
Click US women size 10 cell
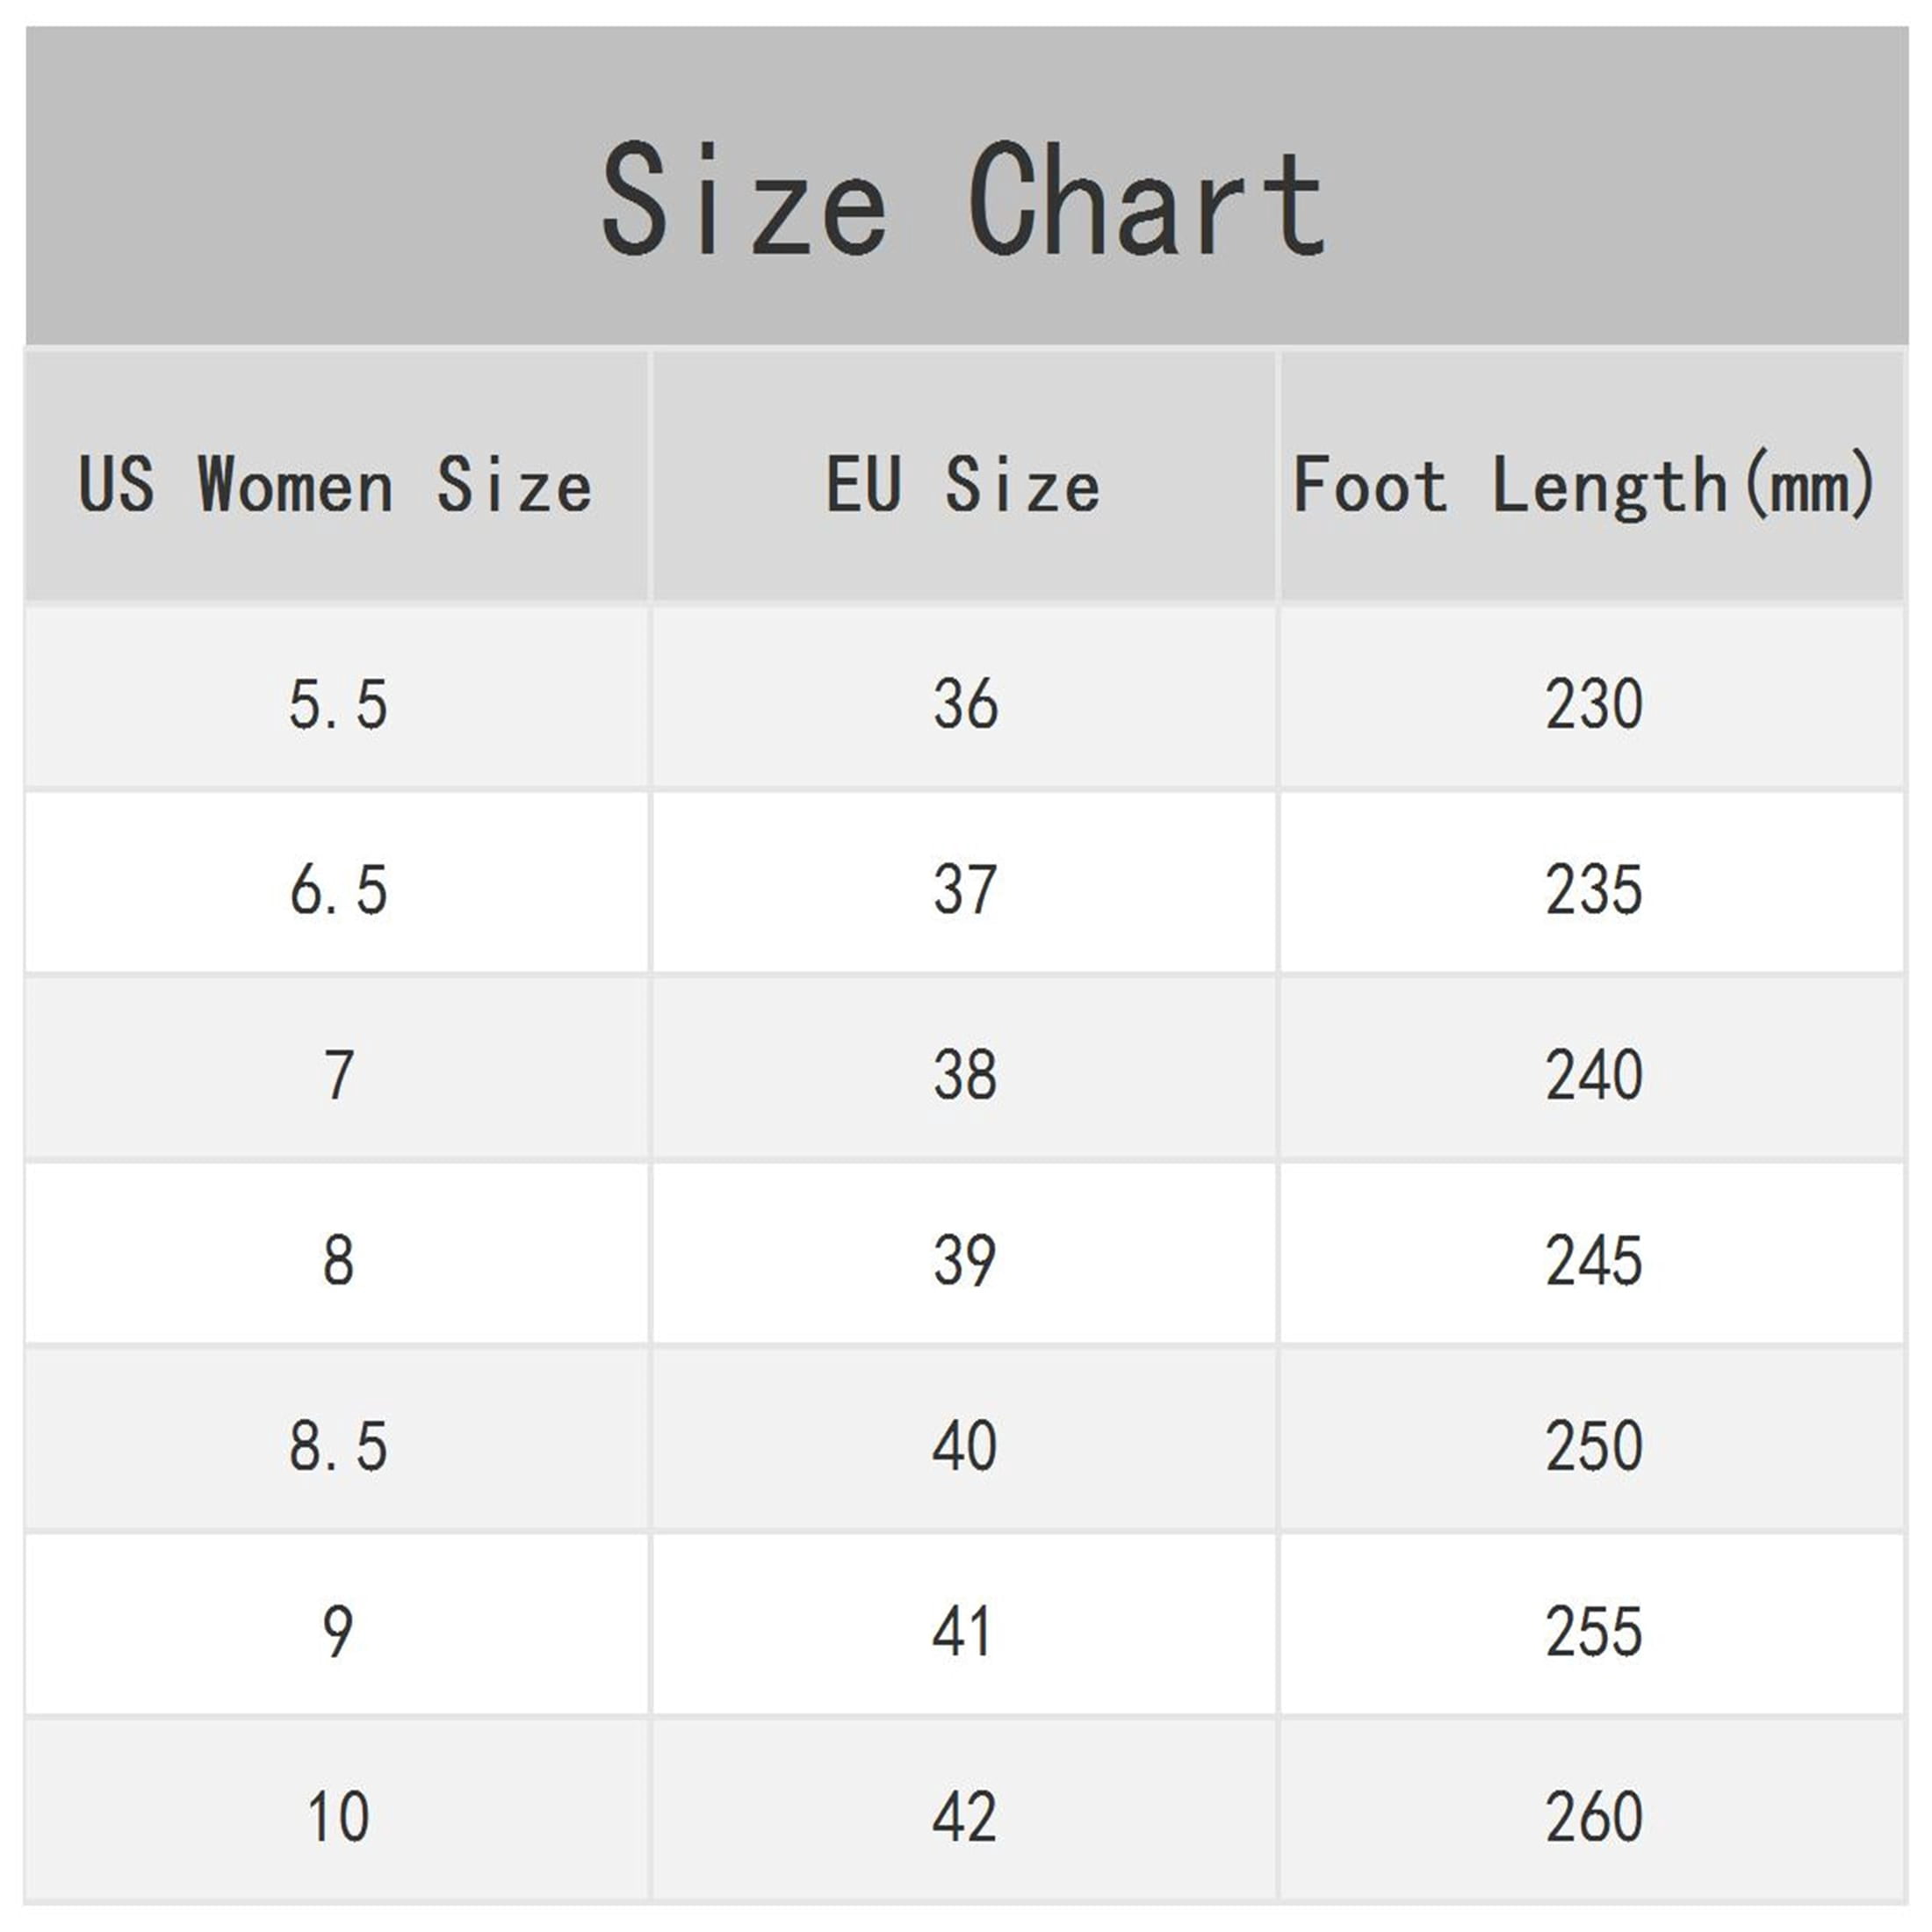point(337,1810)
